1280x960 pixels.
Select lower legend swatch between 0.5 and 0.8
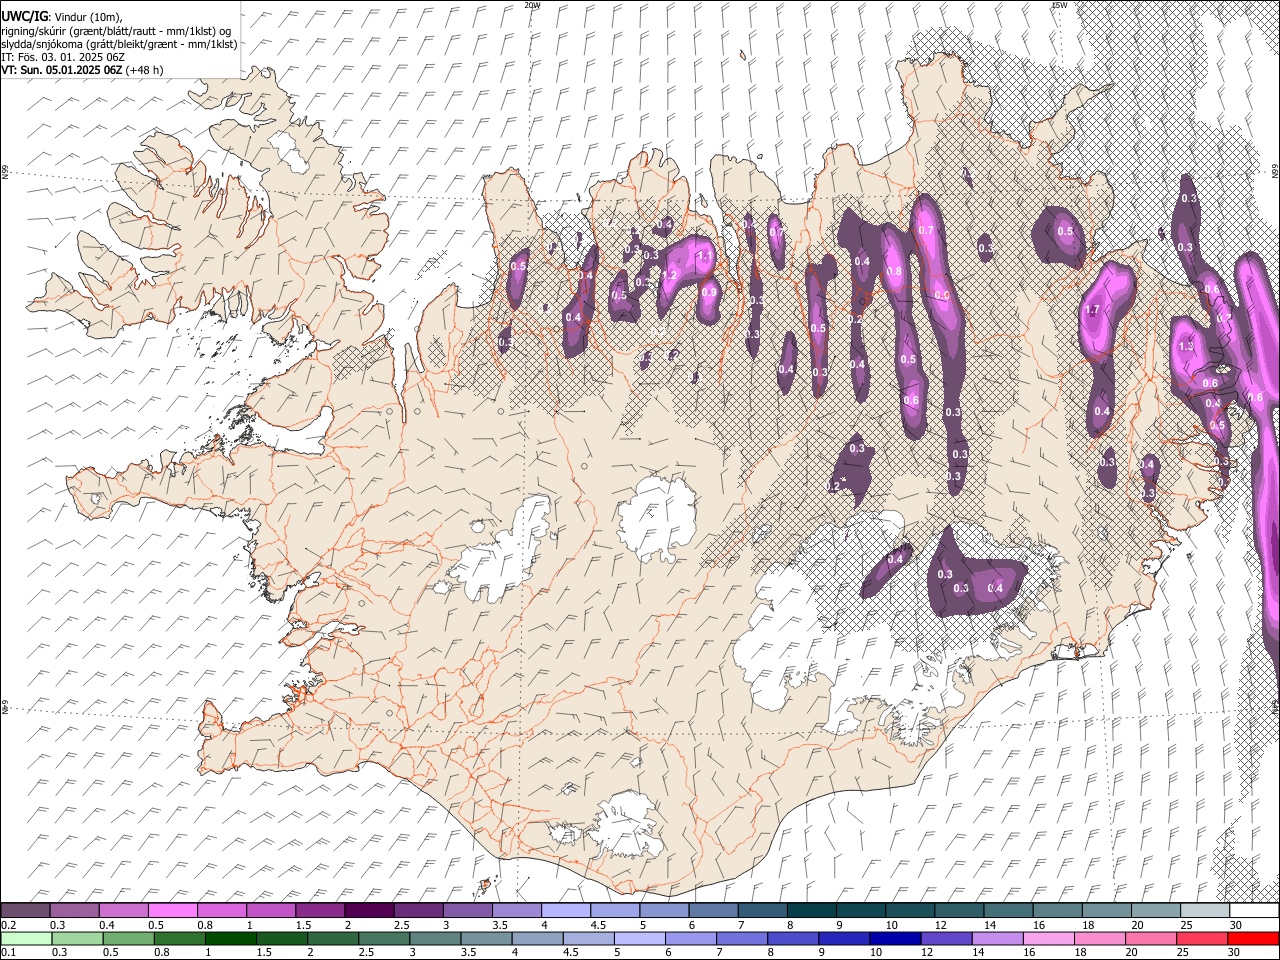click(128, 938)
